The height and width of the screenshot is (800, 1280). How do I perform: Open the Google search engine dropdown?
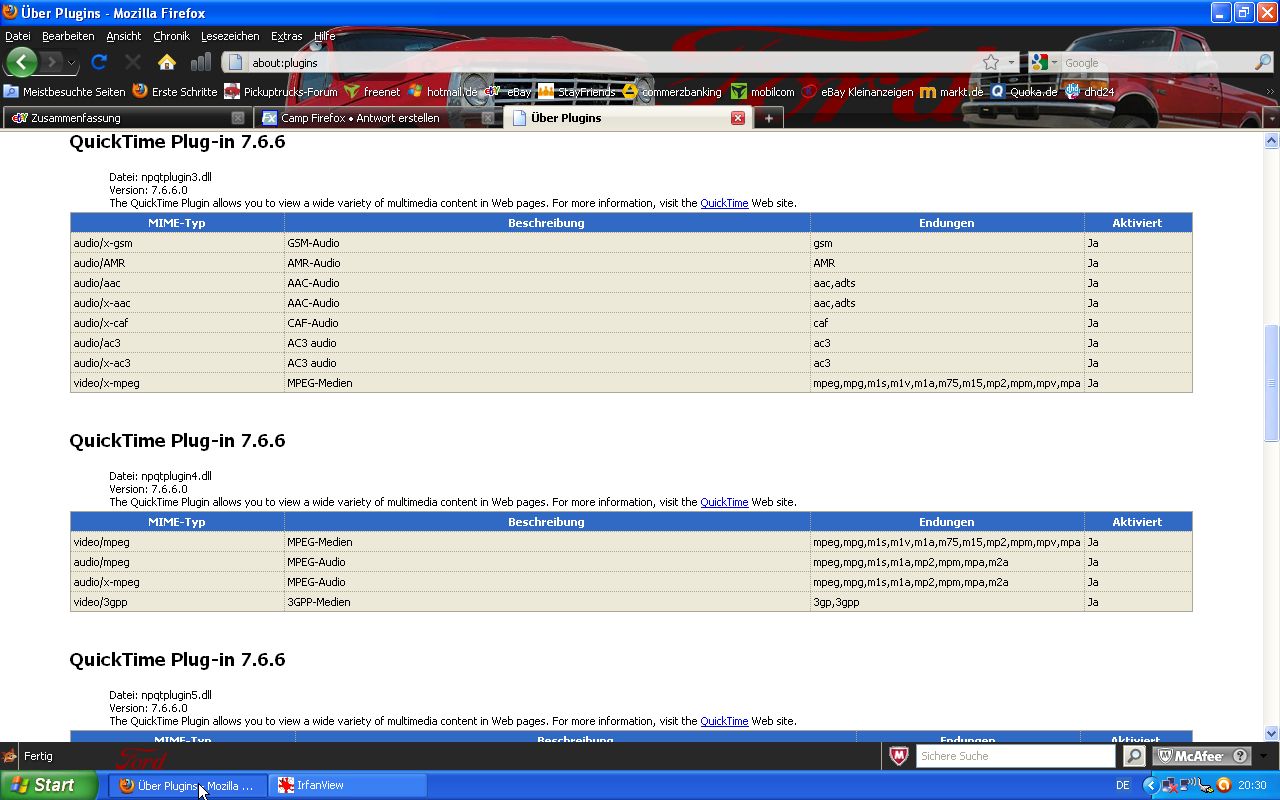pos(1044,62)
